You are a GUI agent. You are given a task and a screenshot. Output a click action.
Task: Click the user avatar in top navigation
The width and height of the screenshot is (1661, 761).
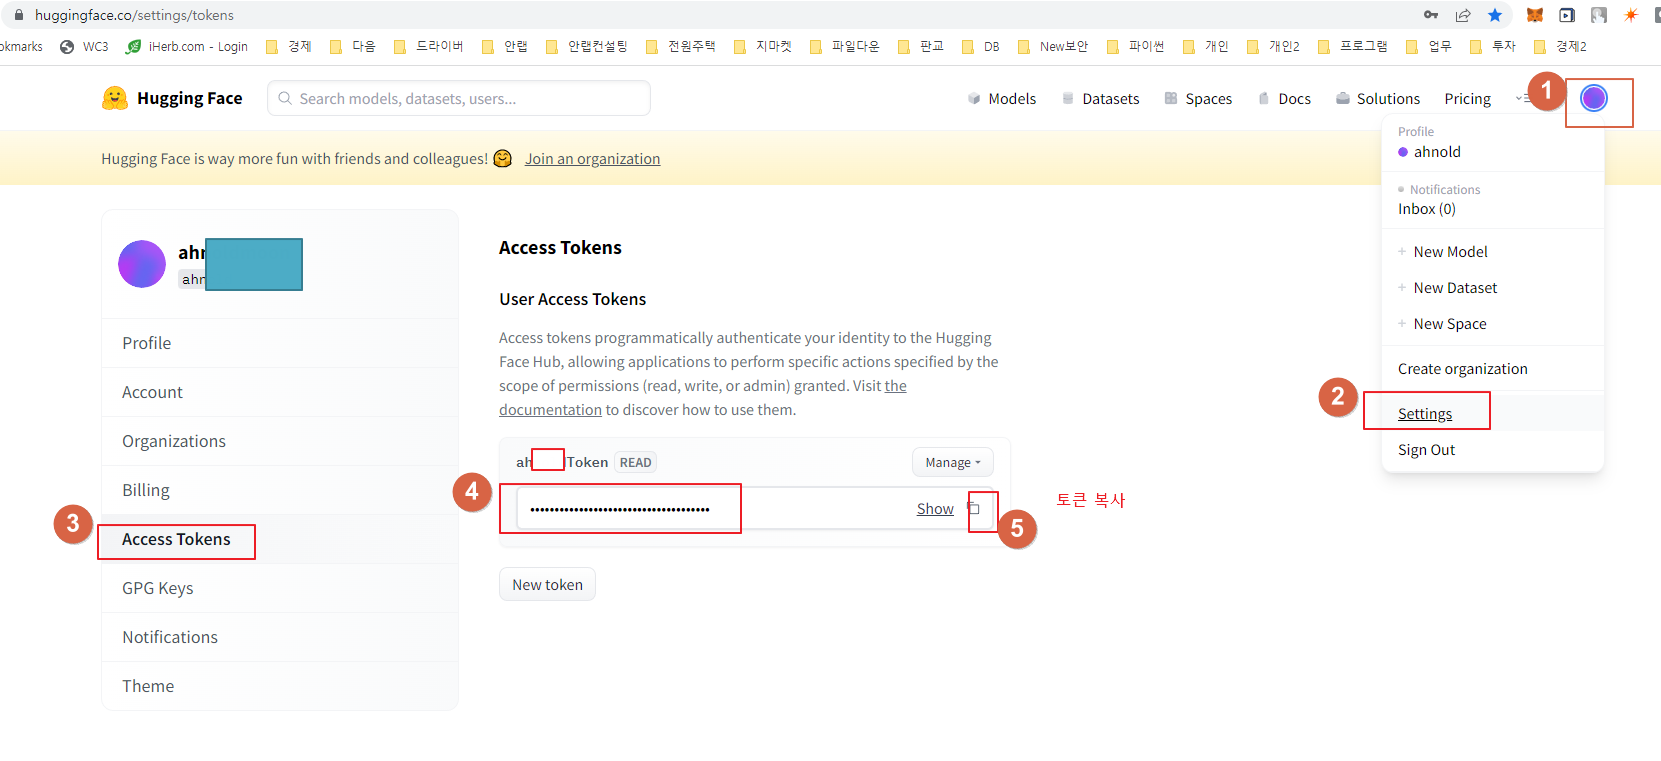click(x=1594, y=98)
